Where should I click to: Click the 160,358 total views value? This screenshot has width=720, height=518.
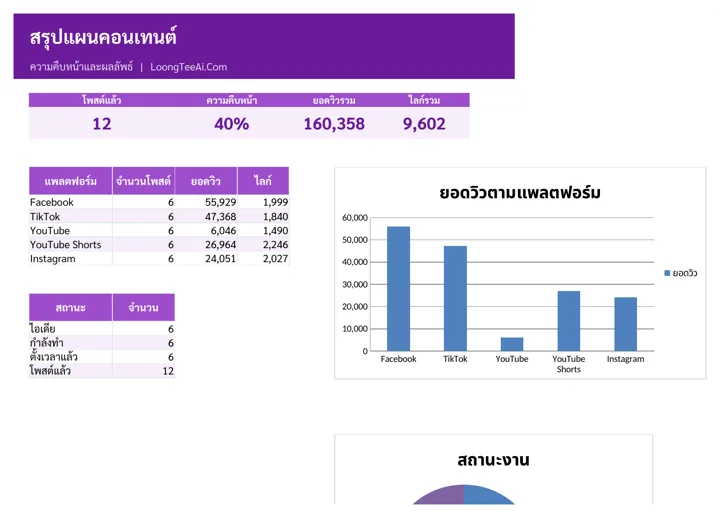(334, 124)
